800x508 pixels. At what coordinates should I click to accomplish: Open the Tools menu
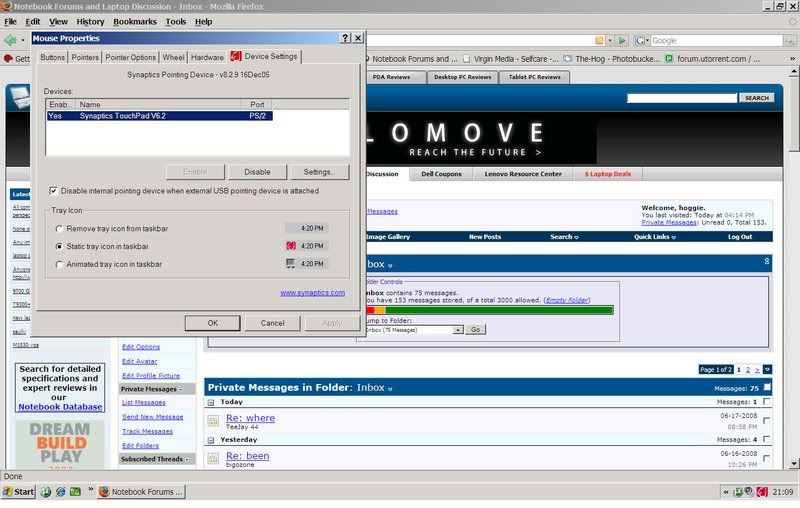(x=176, y=22)
